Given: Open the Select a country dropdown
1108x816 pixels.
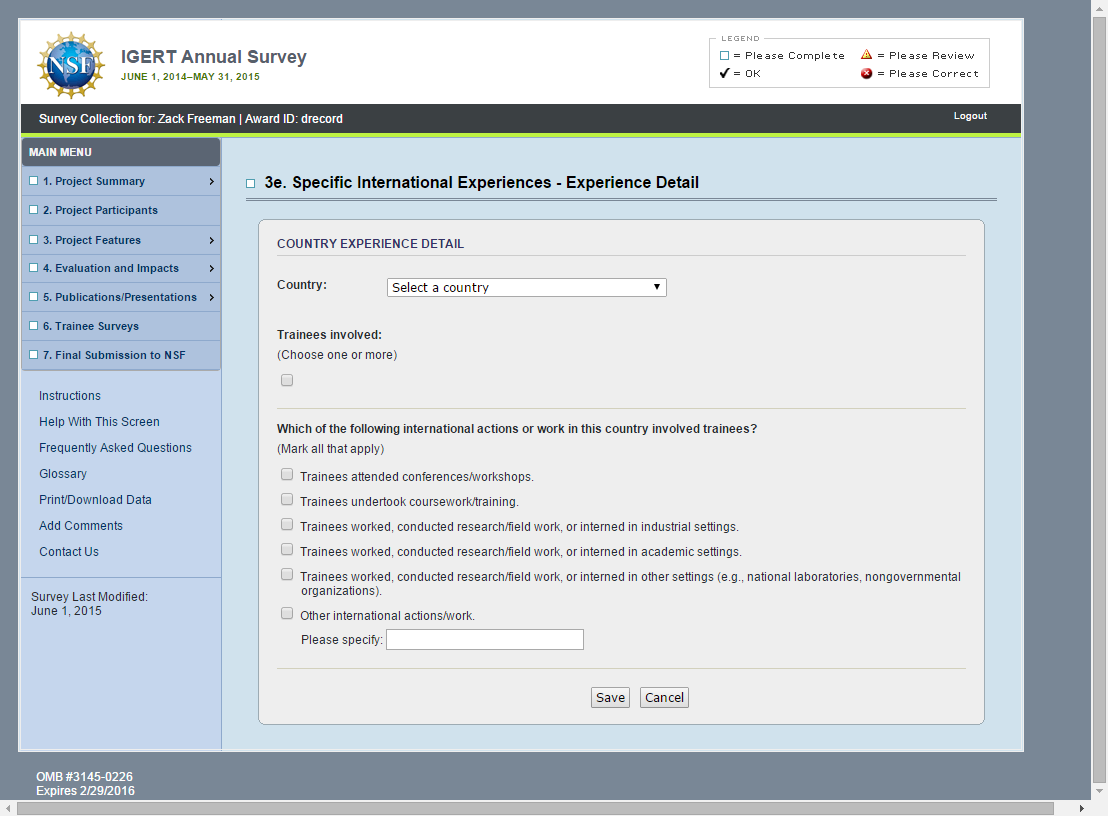Looking at the screenshot, I should click(526, 288).
